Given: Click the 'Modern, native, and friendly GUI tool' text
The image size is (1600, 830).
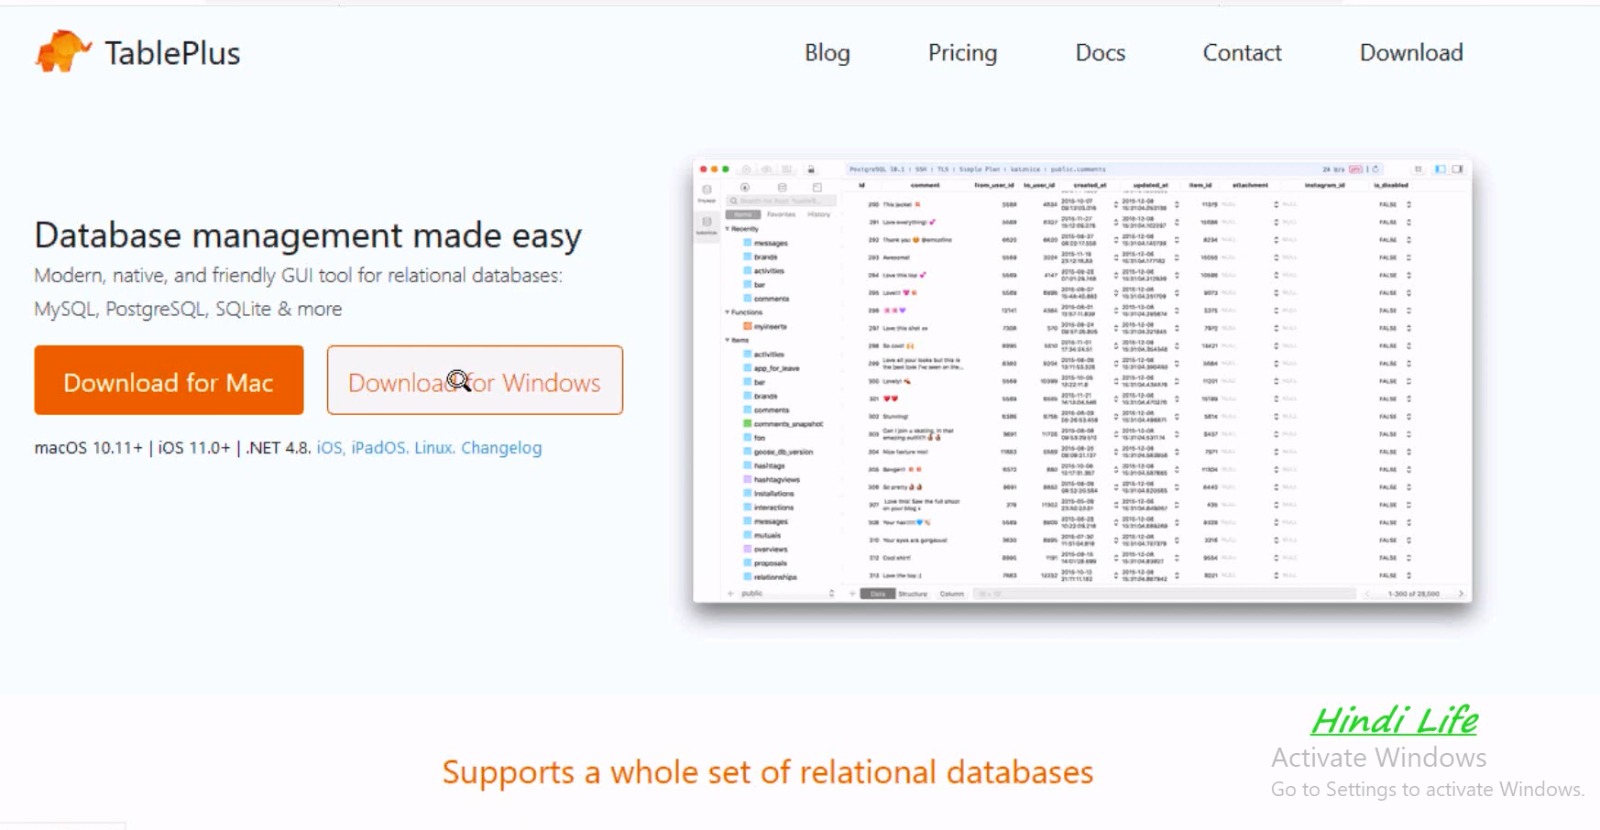Looking at the screenshot, I should (298, 275).
